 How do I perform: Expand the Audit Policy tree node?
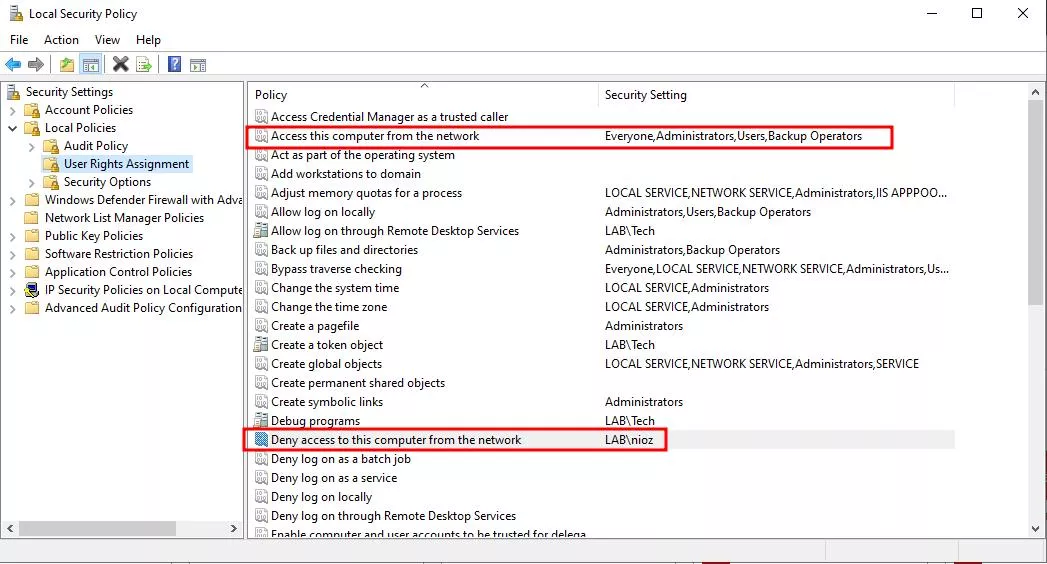[31, 146]
